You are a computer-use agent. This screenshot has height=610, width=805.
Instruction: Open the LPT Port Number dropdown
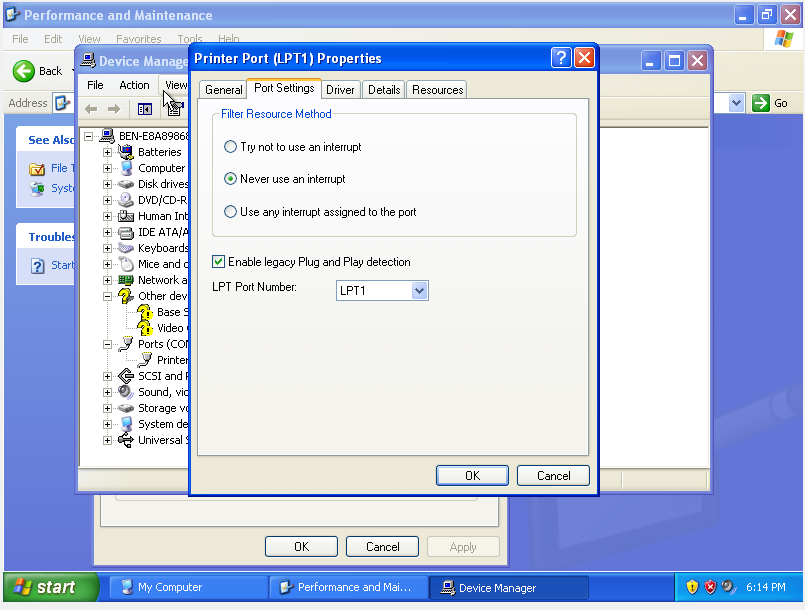tap(419, 291)
